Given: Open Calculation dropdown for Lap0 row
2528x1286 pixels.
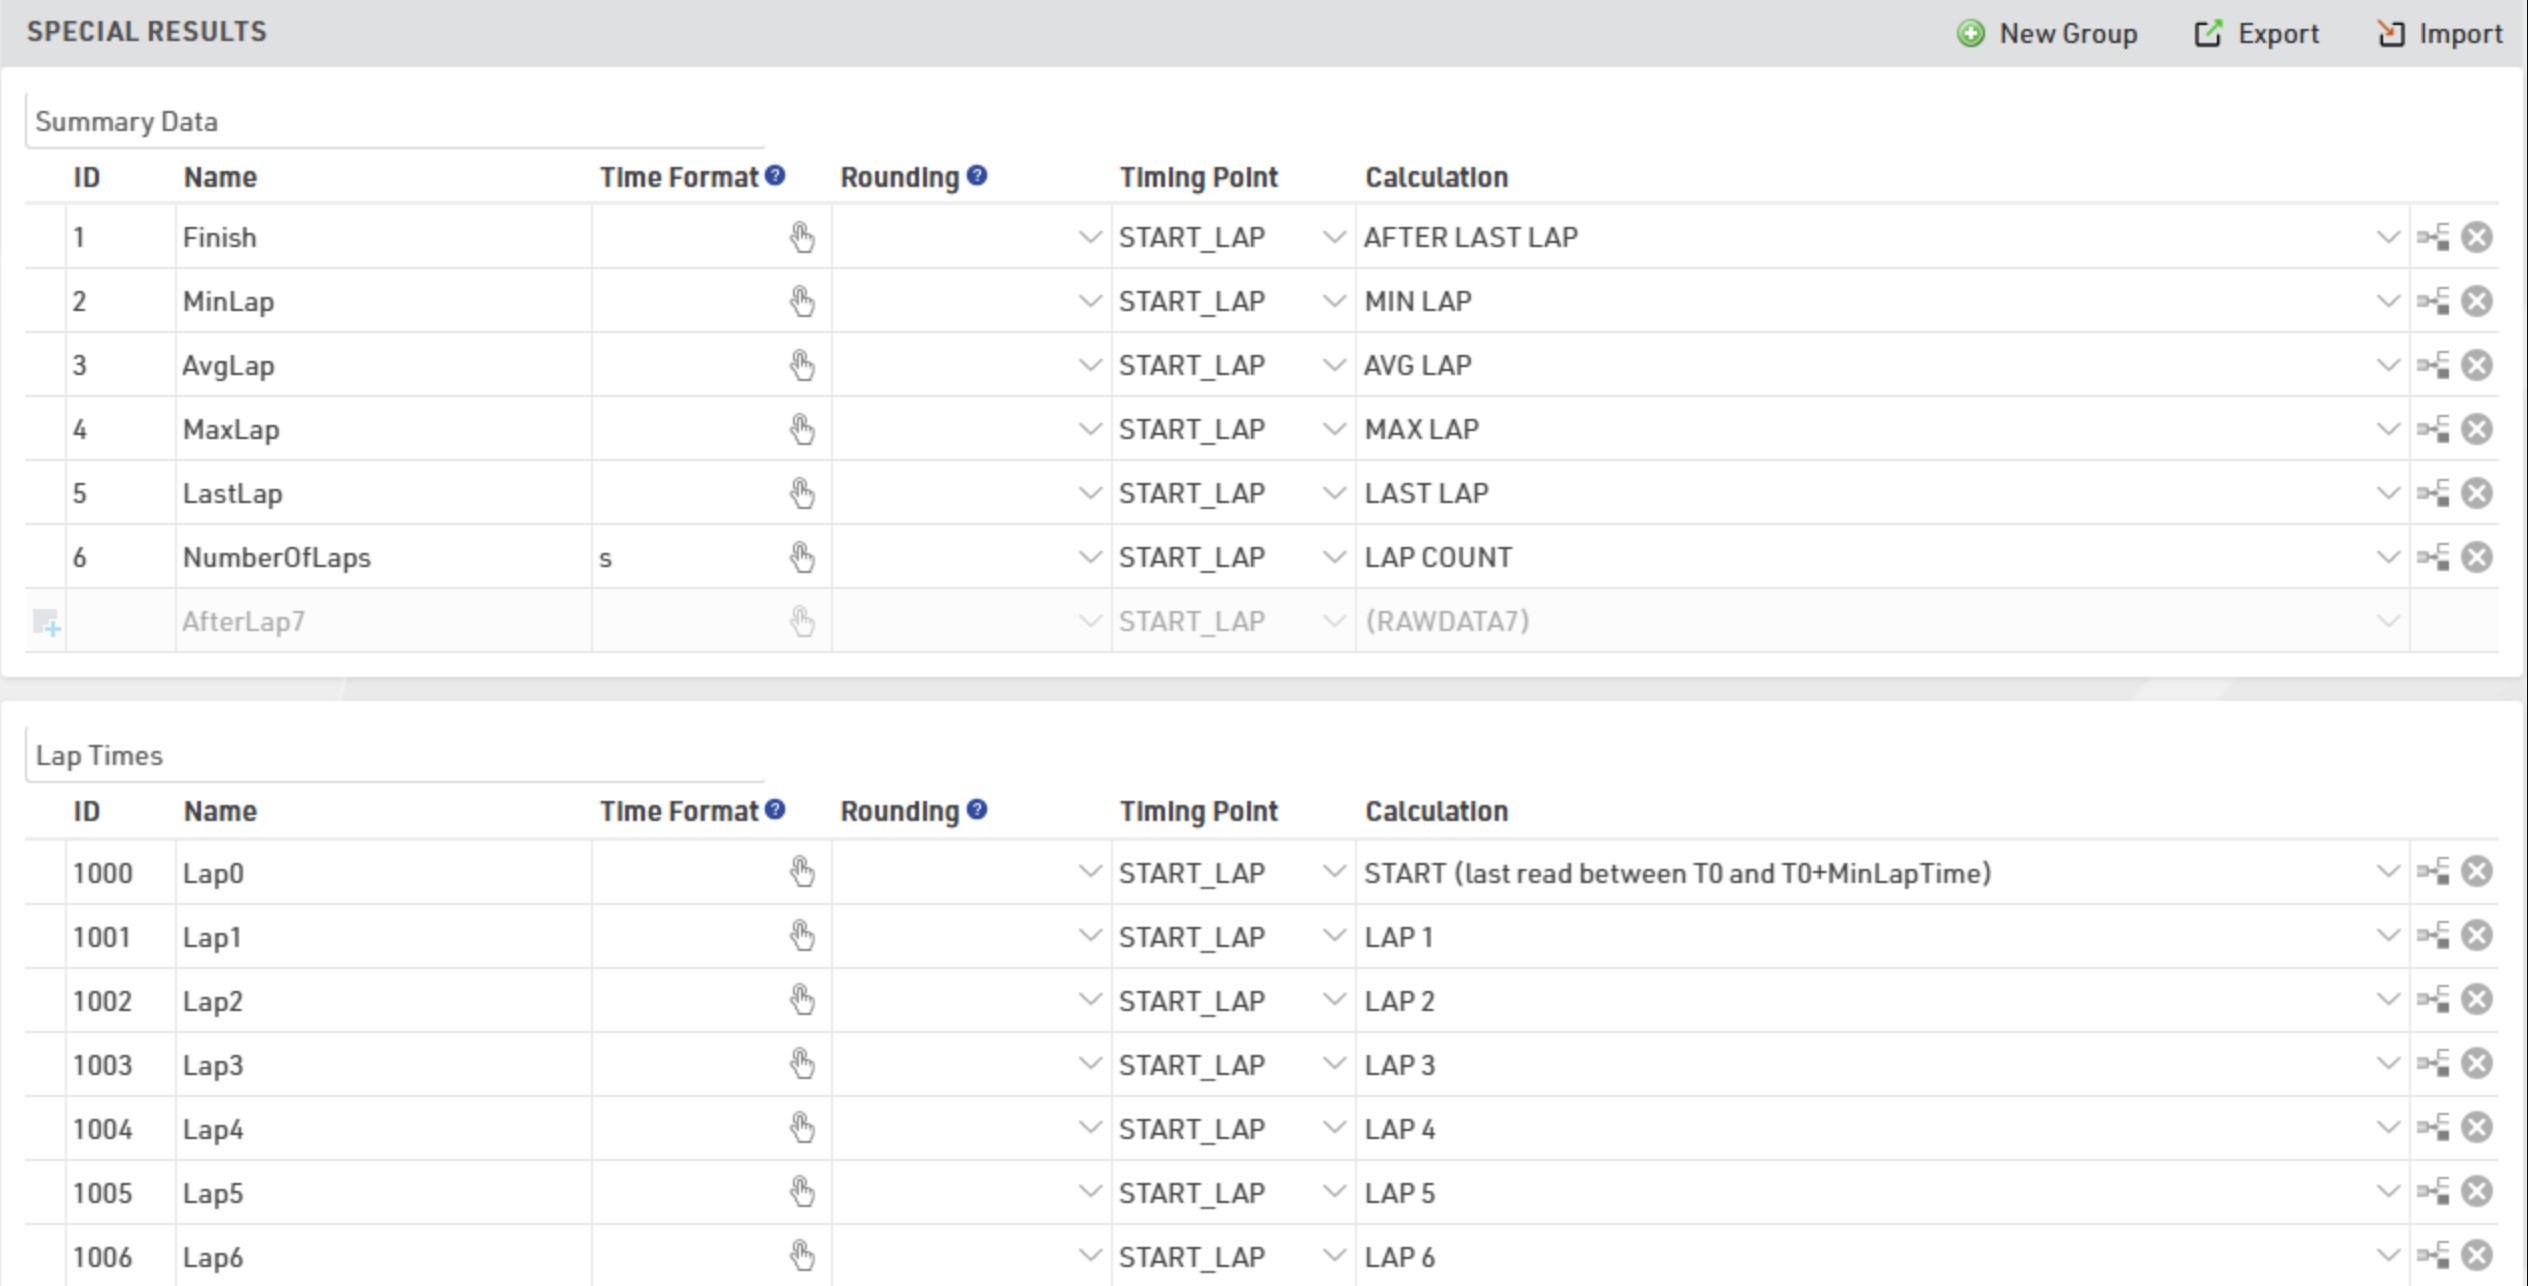Looking at the screenshot, I should click(x=2387, y=873).
